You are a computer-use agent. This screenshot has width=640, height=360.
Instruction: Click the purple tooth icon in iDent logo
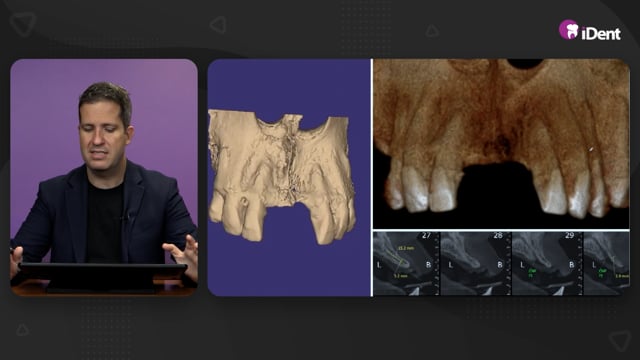569,30
